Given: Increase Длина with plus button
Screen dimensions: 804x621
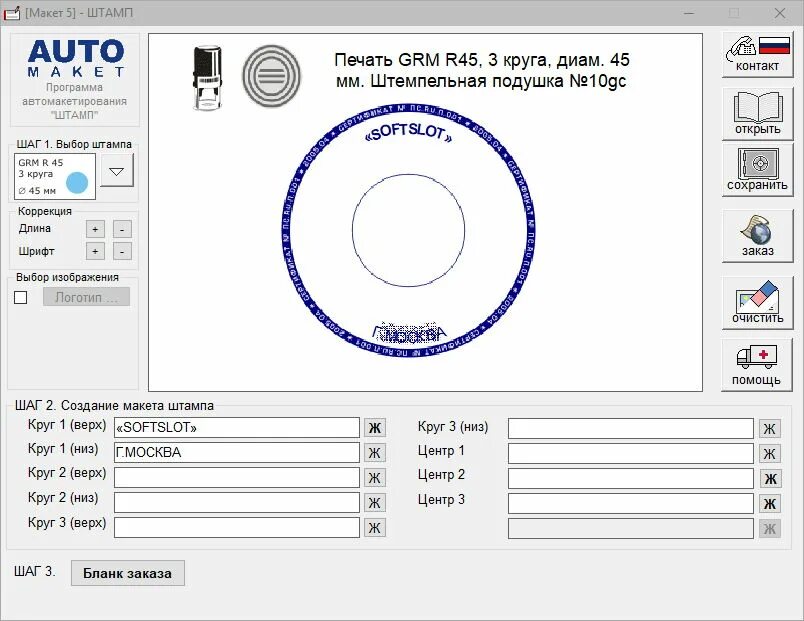Looking at the screenshot, I should pyautogui.click(x=95, y=229).
